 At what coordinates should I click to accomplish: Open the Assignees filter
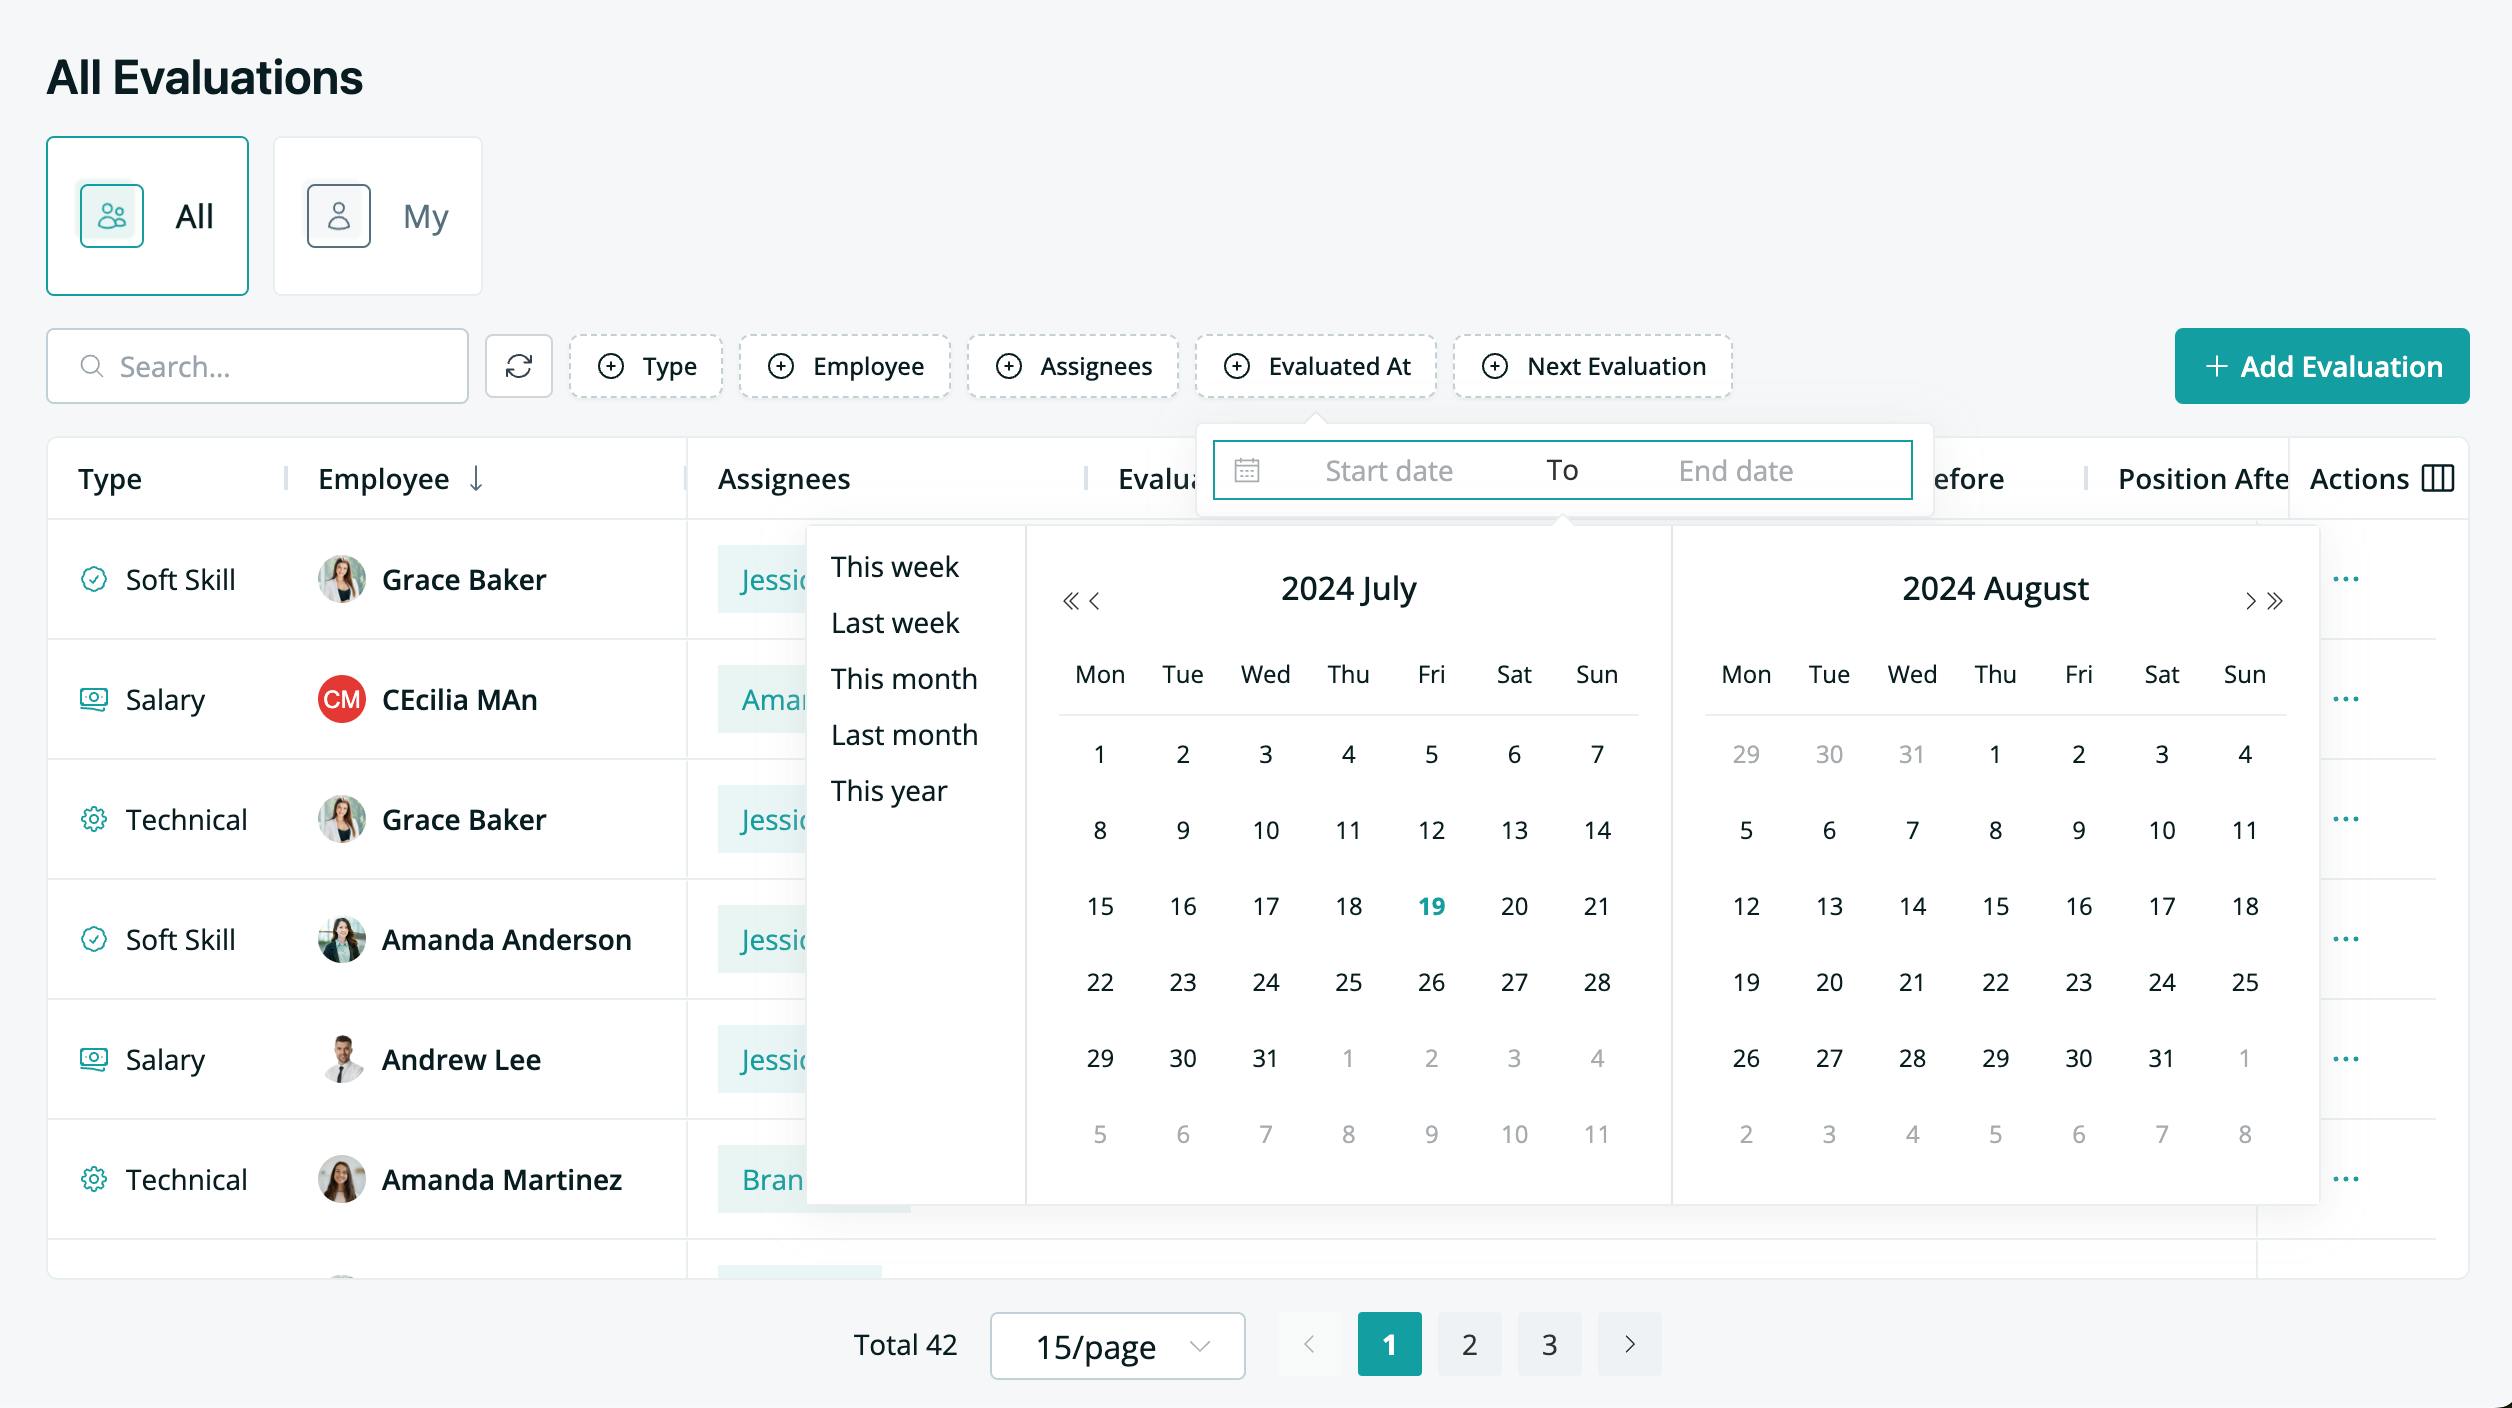[1073, 366]
